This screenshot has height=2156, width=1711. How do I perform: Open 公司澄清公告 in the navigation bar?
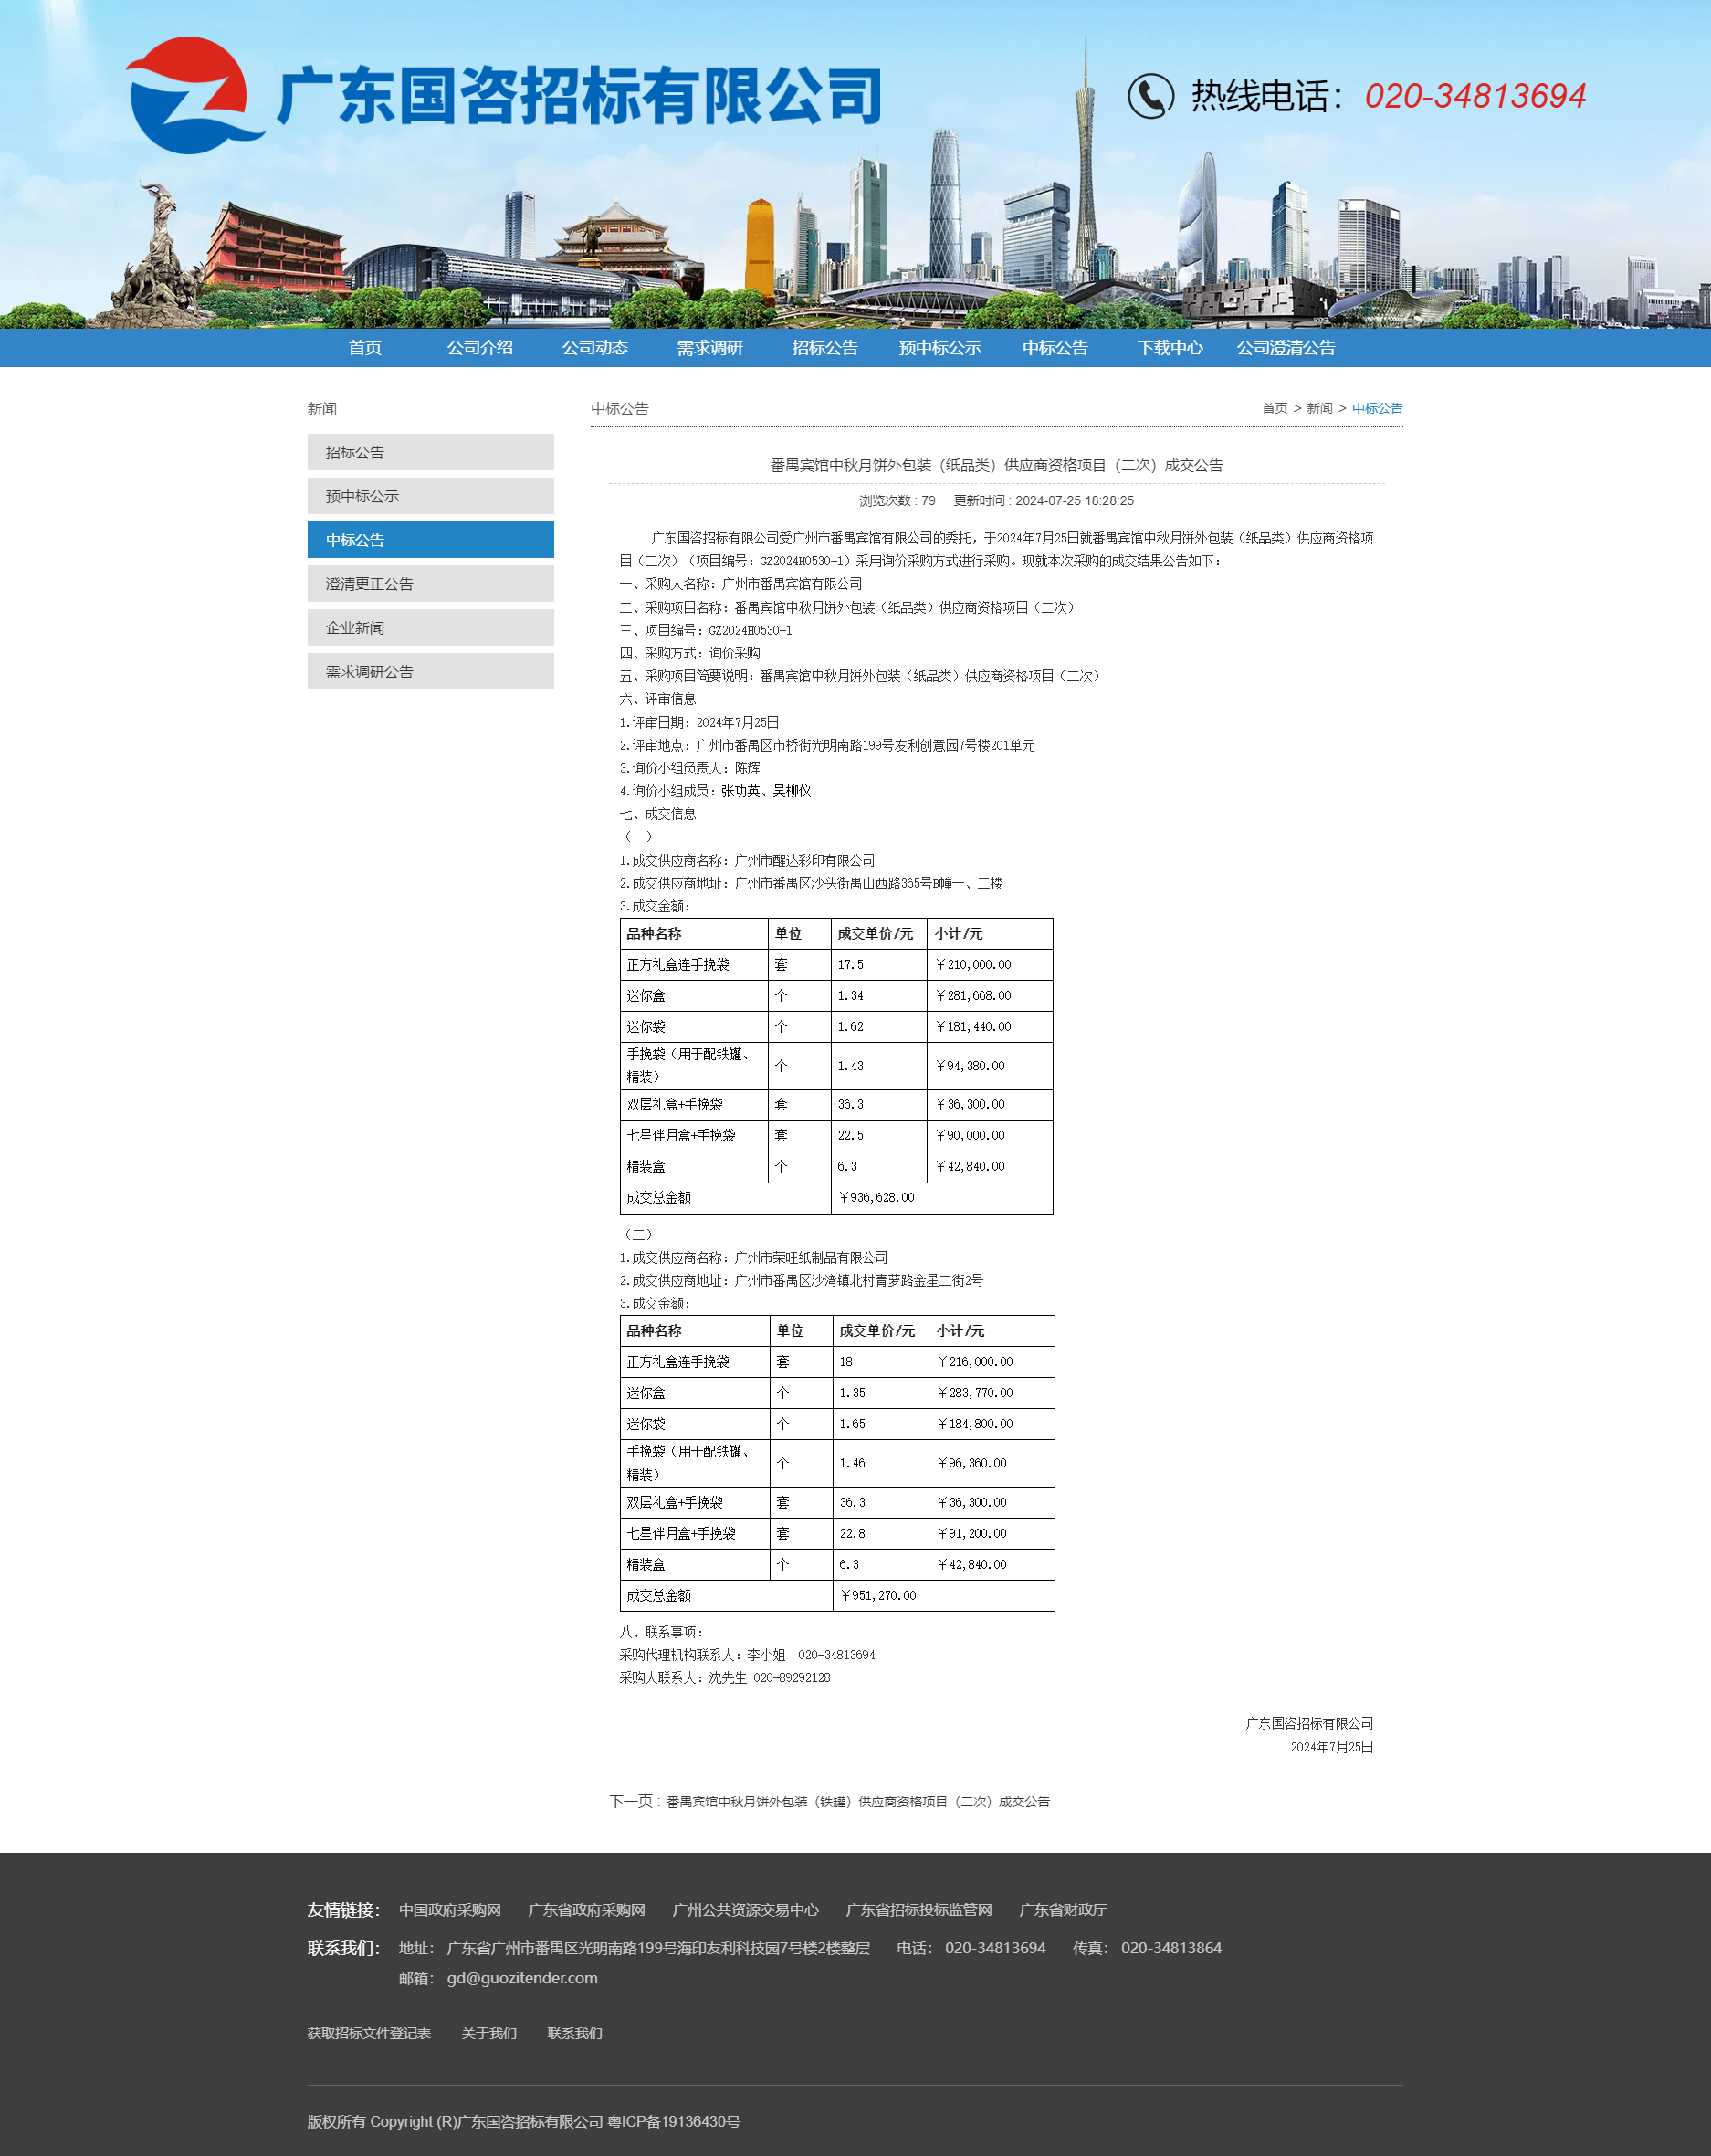pyautogui.click(x=1286, y=348)
